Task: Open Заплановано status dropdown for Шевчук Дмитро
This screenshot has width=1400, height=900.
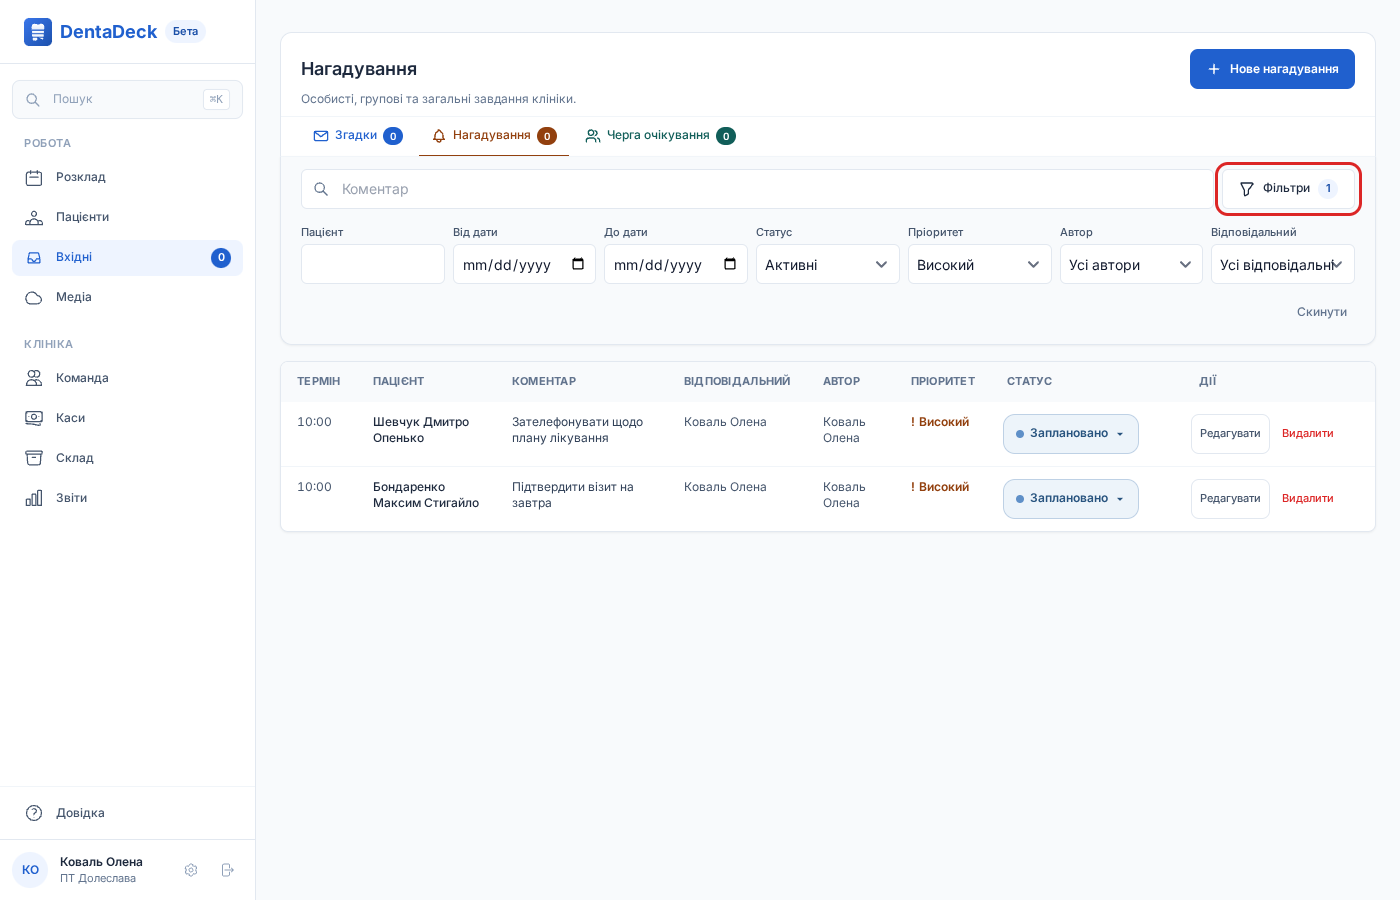Action: click(1071, 434)
